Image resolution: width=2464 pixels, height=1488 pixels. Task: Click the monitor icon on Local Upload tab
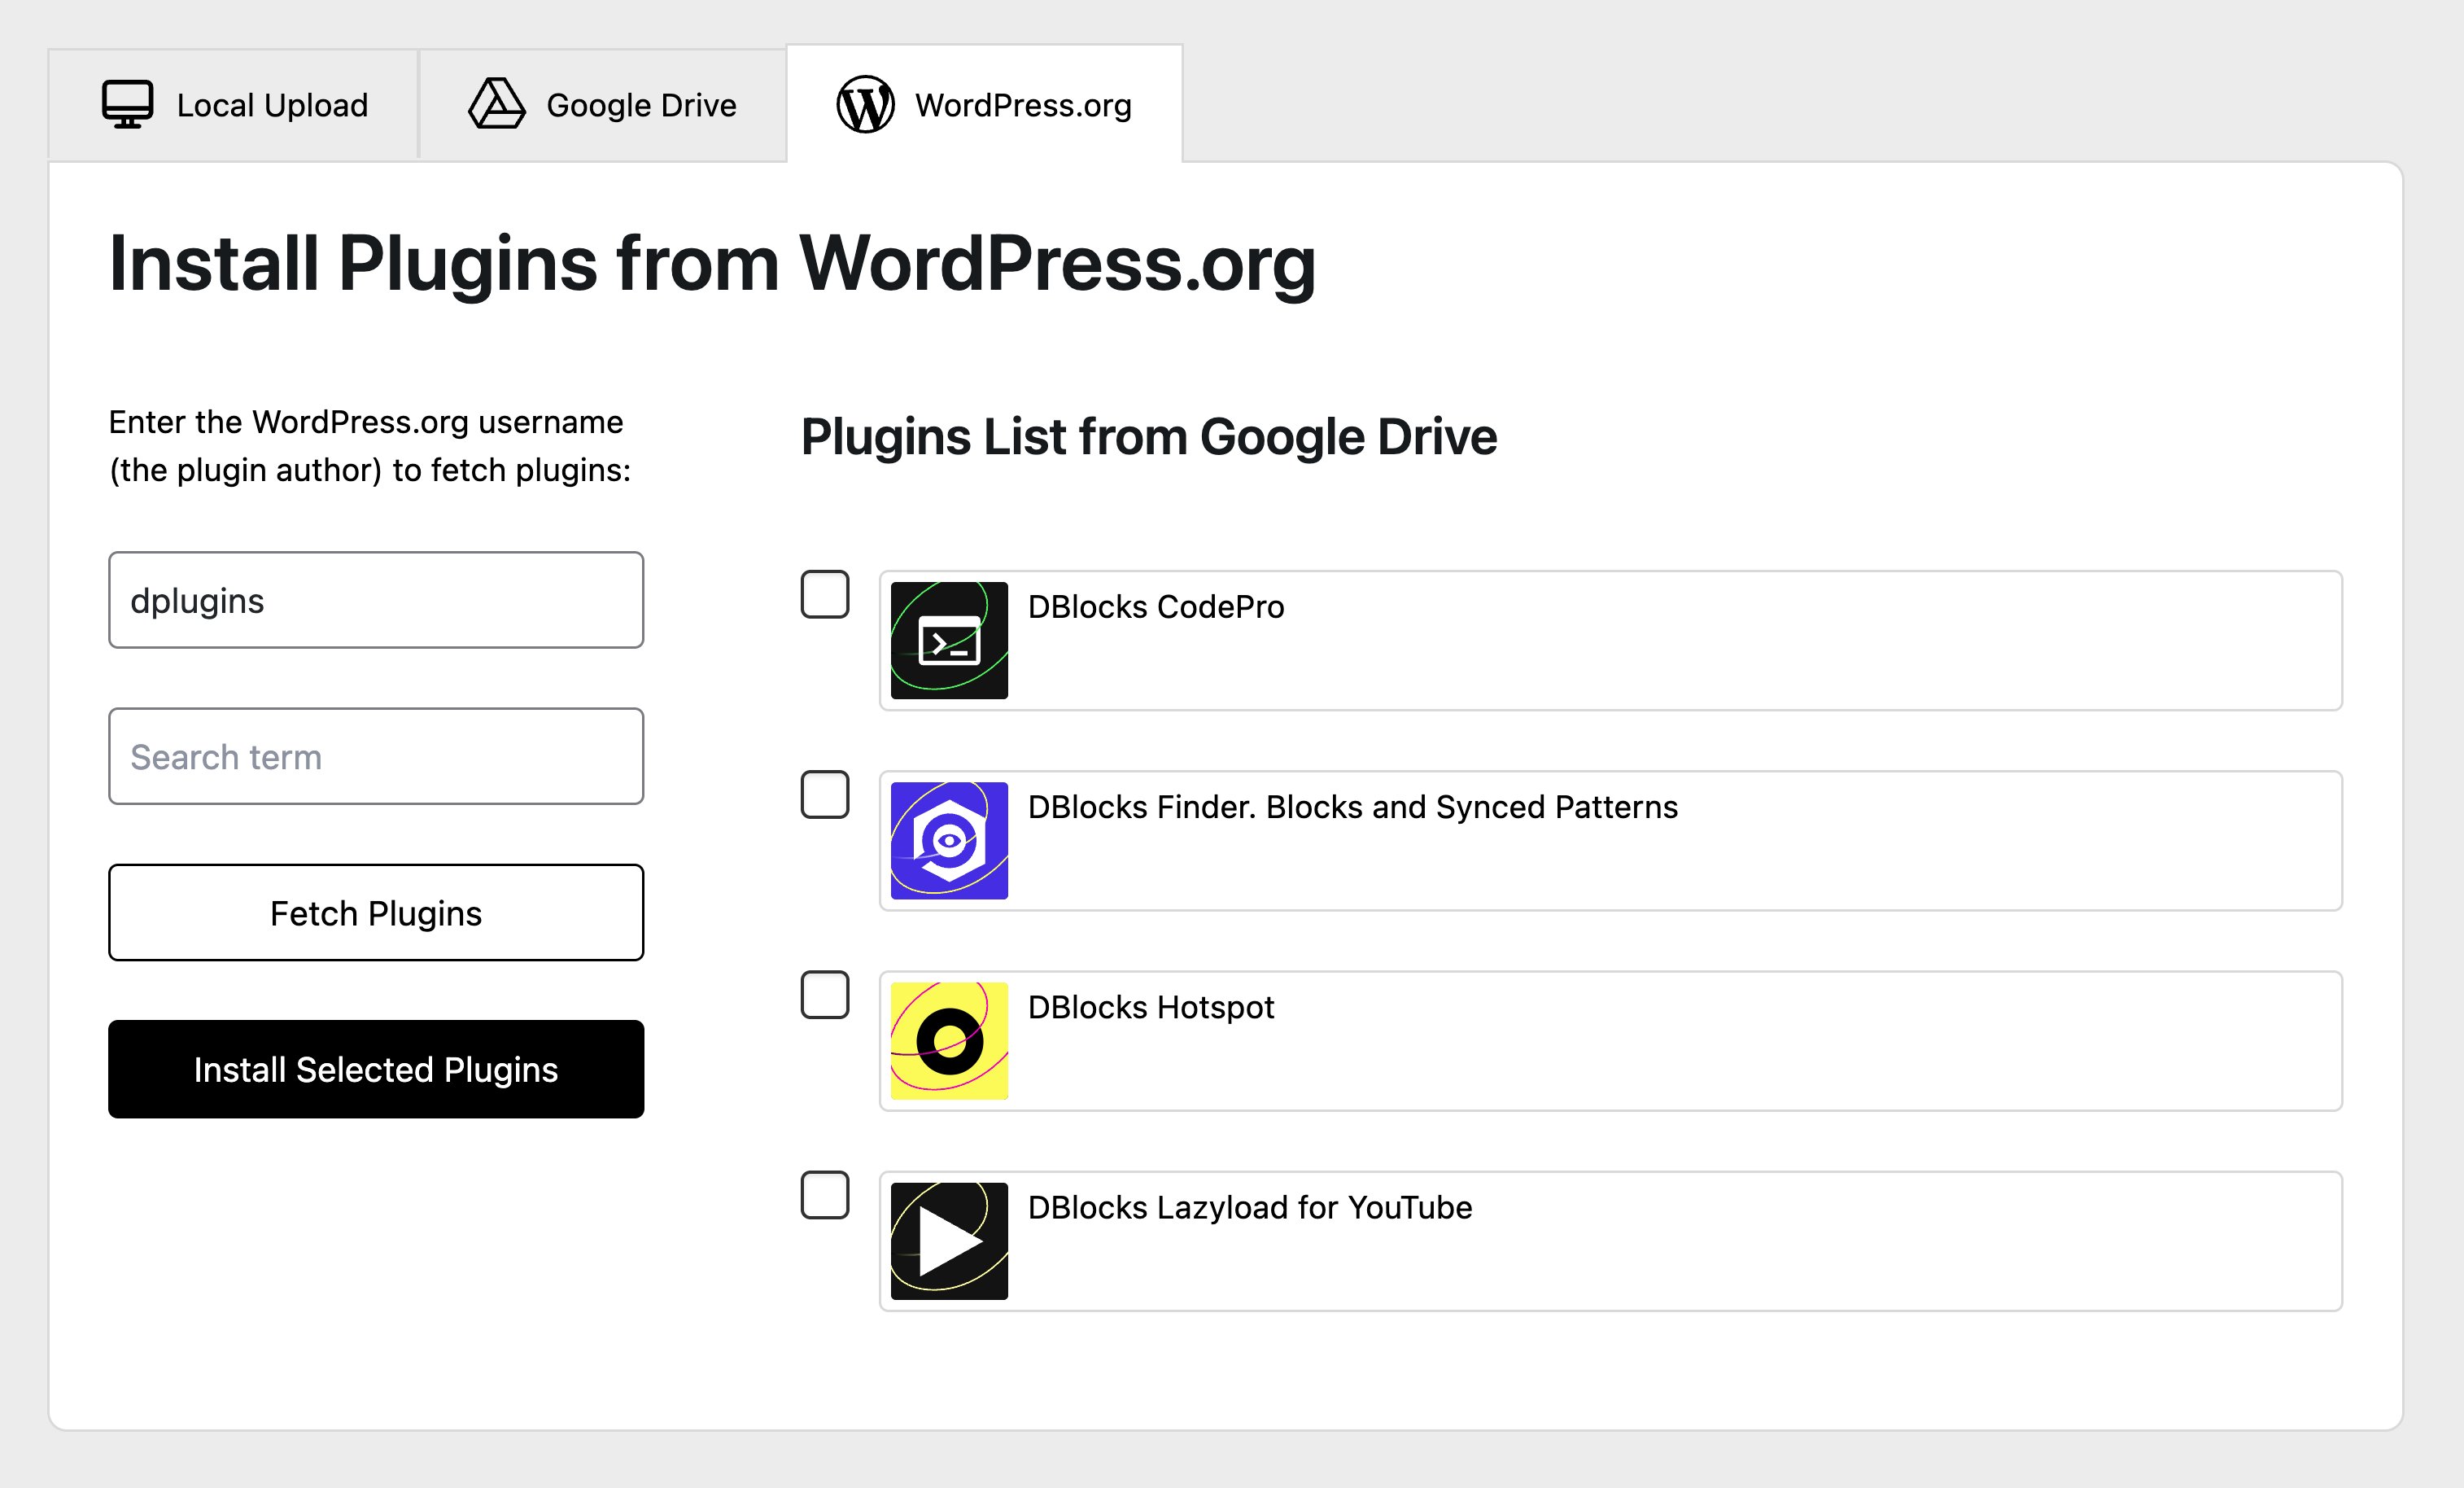[x=127, y=104]
